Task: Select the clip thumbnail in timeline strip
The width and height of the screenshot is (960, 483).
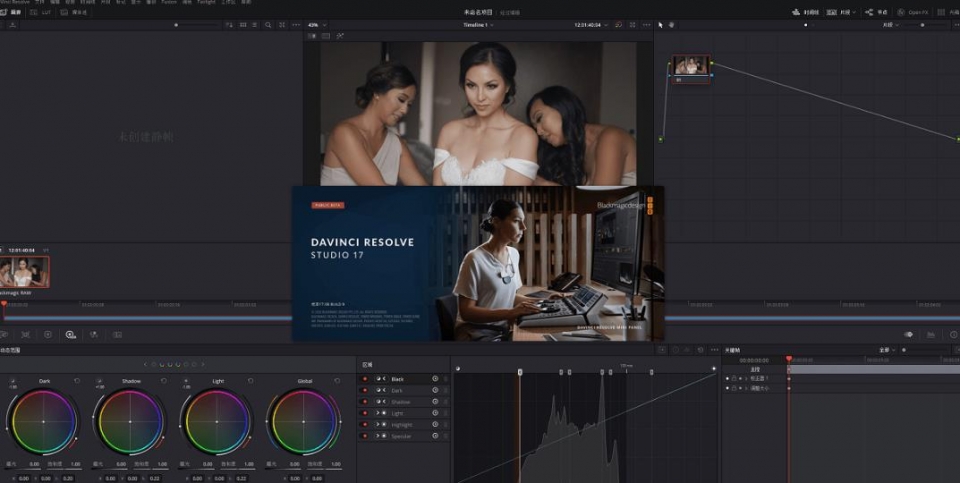Action: point(24,272)
